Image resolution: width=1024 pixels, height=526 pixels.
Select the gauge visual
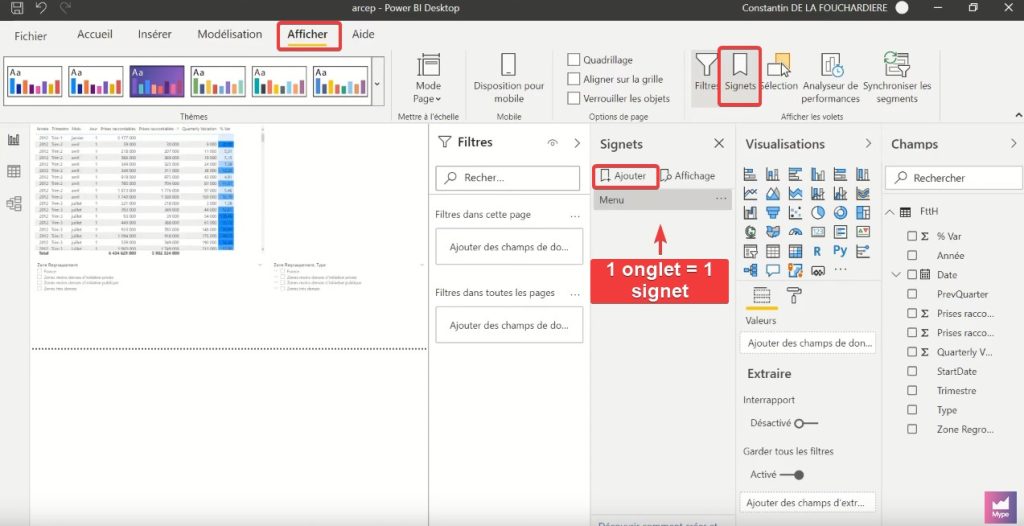[795, 231]
